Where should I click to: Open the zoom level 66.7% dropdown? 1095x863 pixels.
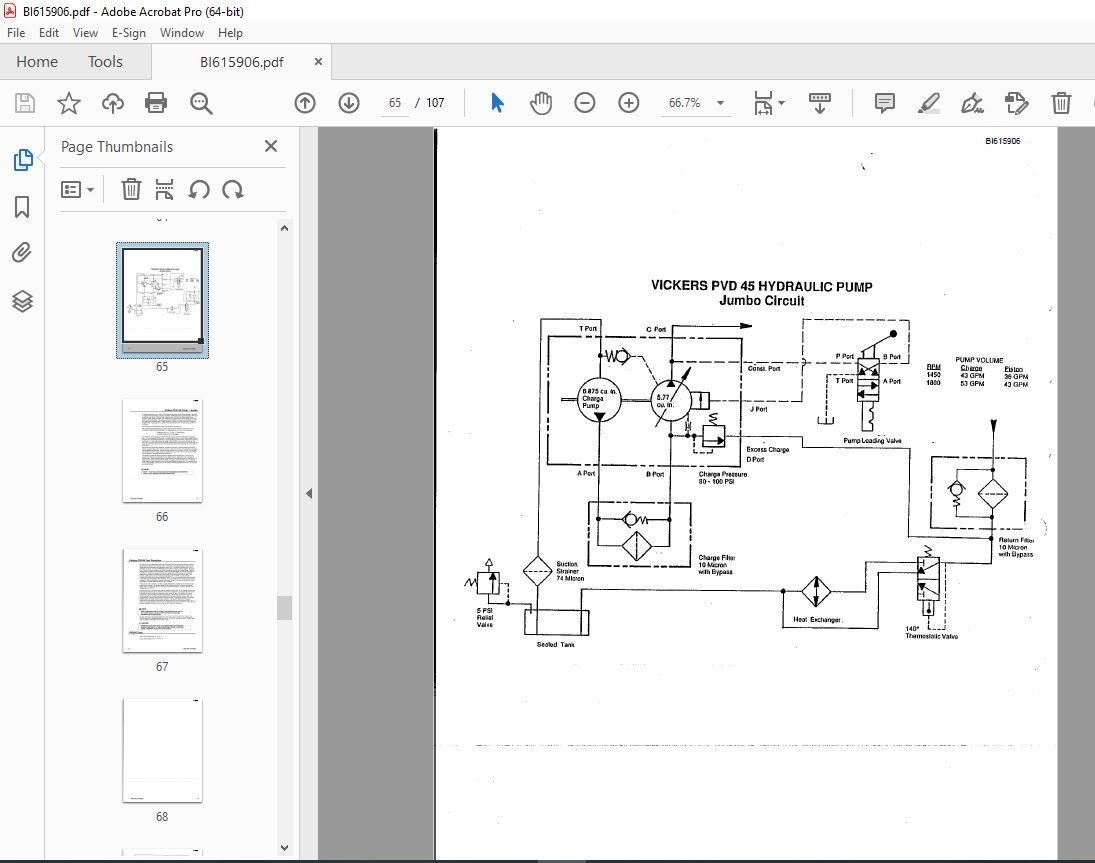[720, 103]
